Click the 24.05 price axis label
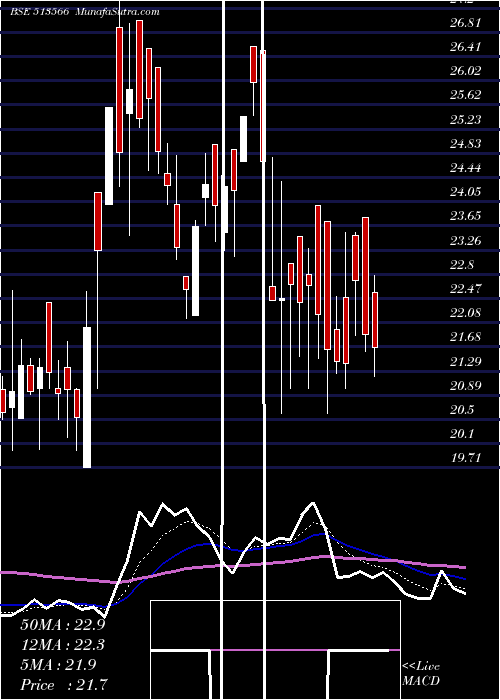The height and width of the screenshot is (700, 500). tap(466, 192)
